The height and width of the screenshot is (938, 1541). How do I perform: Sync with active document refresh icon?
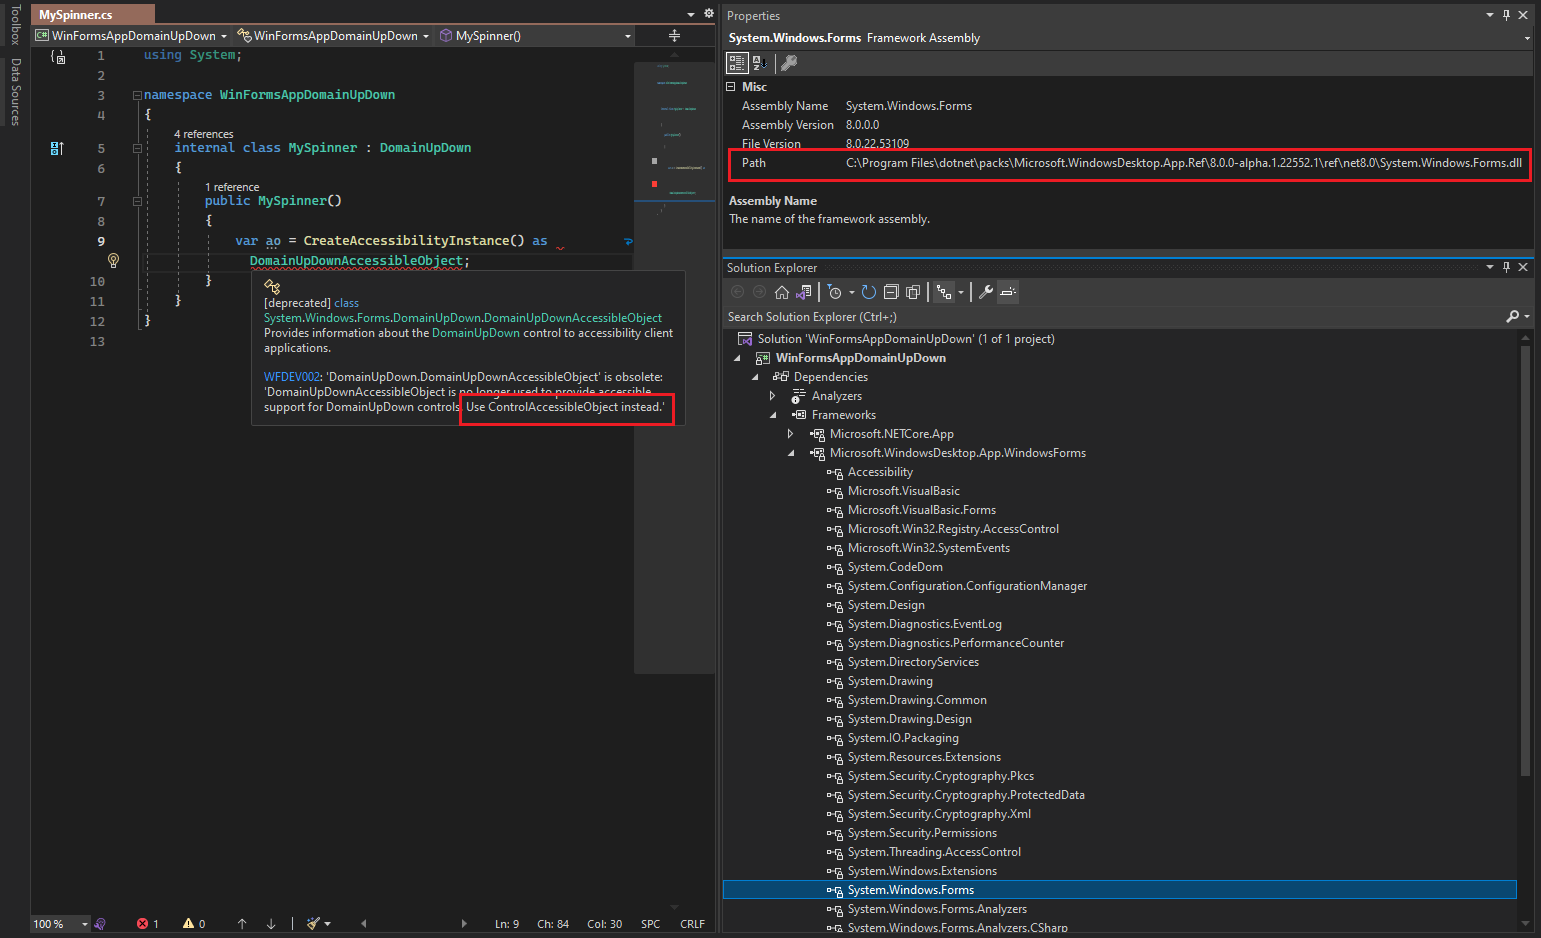click(869, 292)
